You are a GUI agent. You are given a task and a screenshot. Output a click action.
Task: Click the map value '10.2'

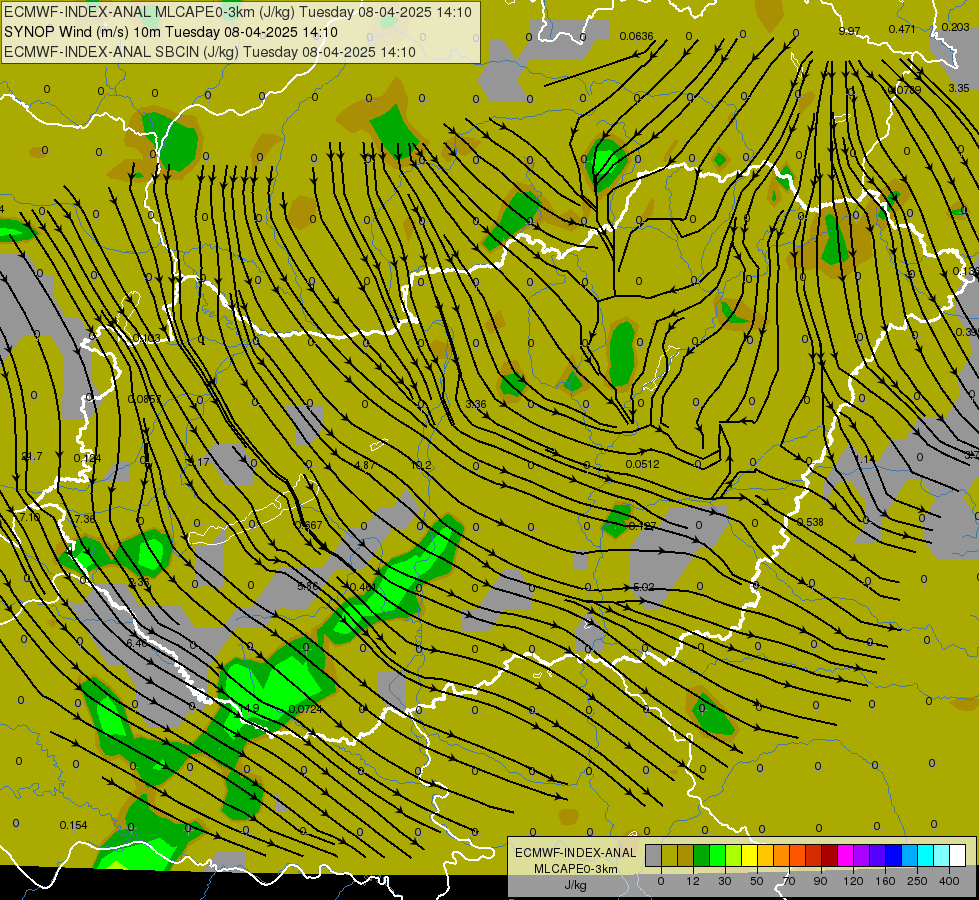pyautogui.click(x=421, y=465)
